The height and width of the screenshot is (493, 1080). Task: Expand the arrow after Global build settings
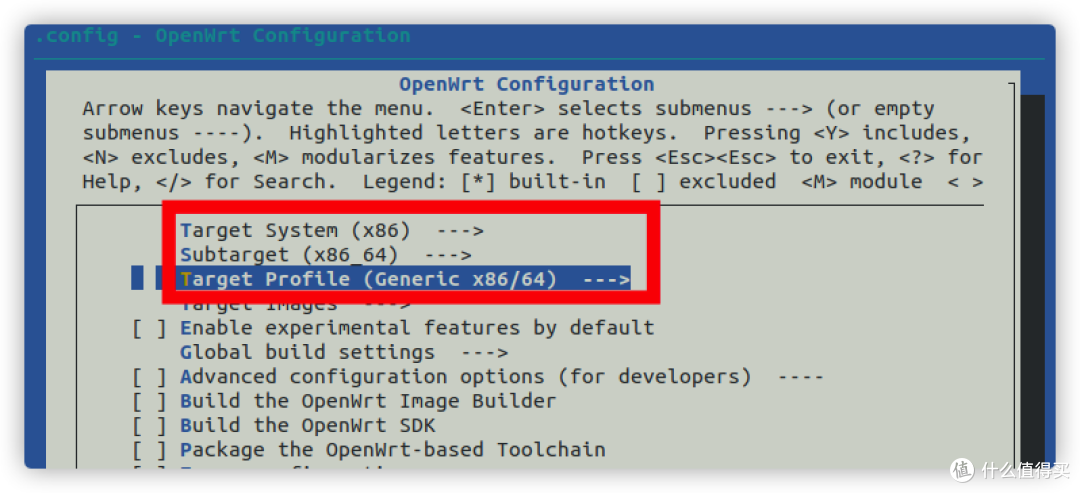pyautogui.click(x=485, y=353)
